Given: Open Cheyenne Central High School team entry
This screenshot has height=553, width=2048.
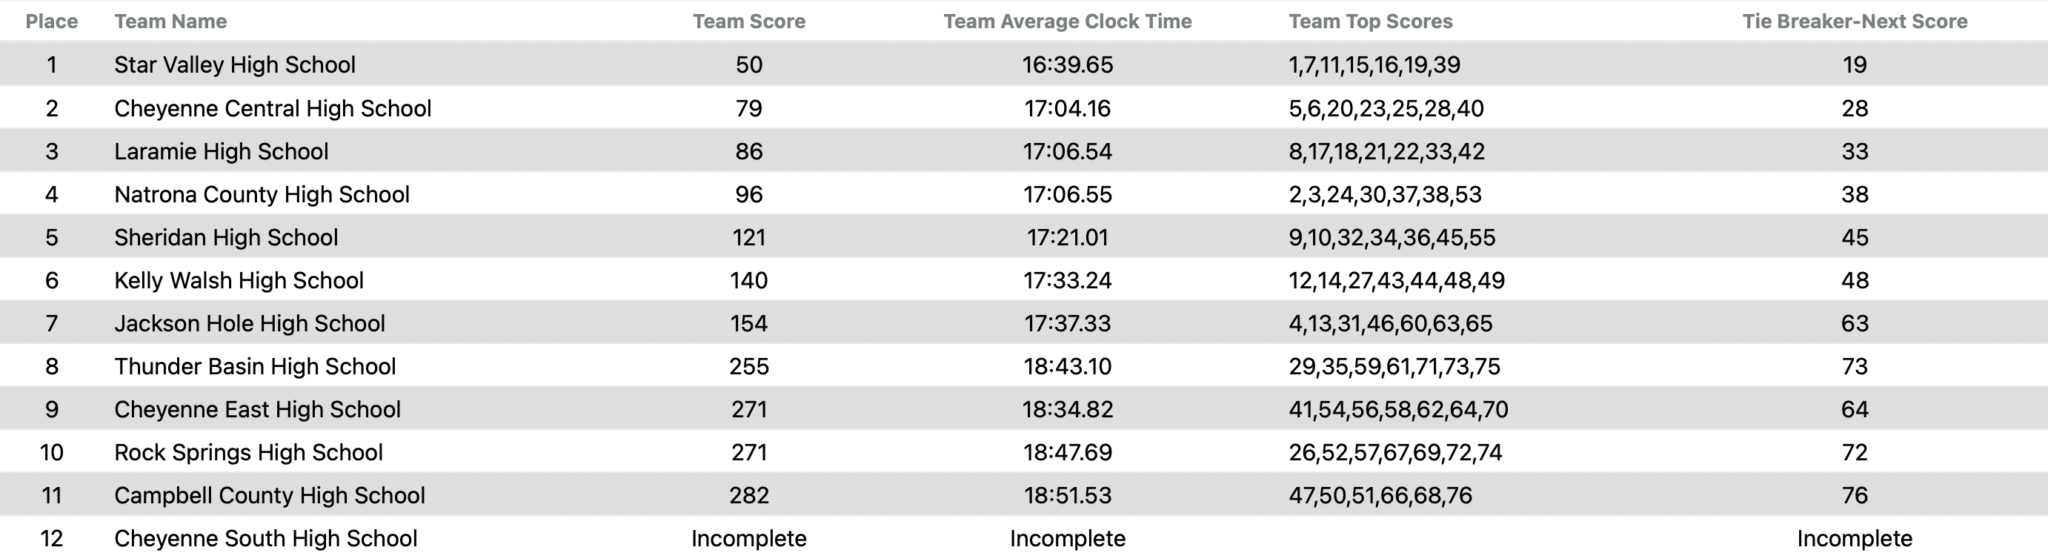Looking at the screenshot, I should (x=273, y=108).
